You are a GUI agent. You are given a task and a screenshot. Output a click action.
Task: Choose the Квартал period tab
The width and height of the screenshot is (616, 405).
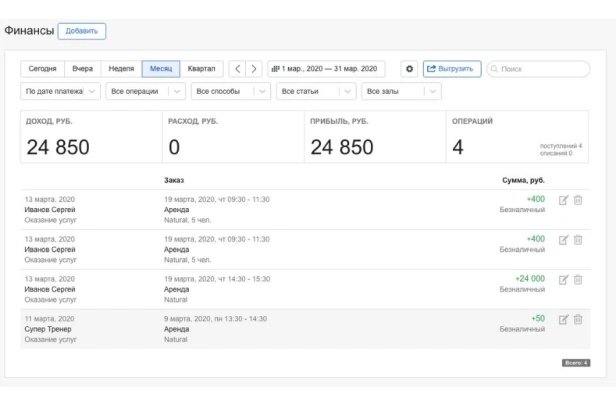[201, 69]
